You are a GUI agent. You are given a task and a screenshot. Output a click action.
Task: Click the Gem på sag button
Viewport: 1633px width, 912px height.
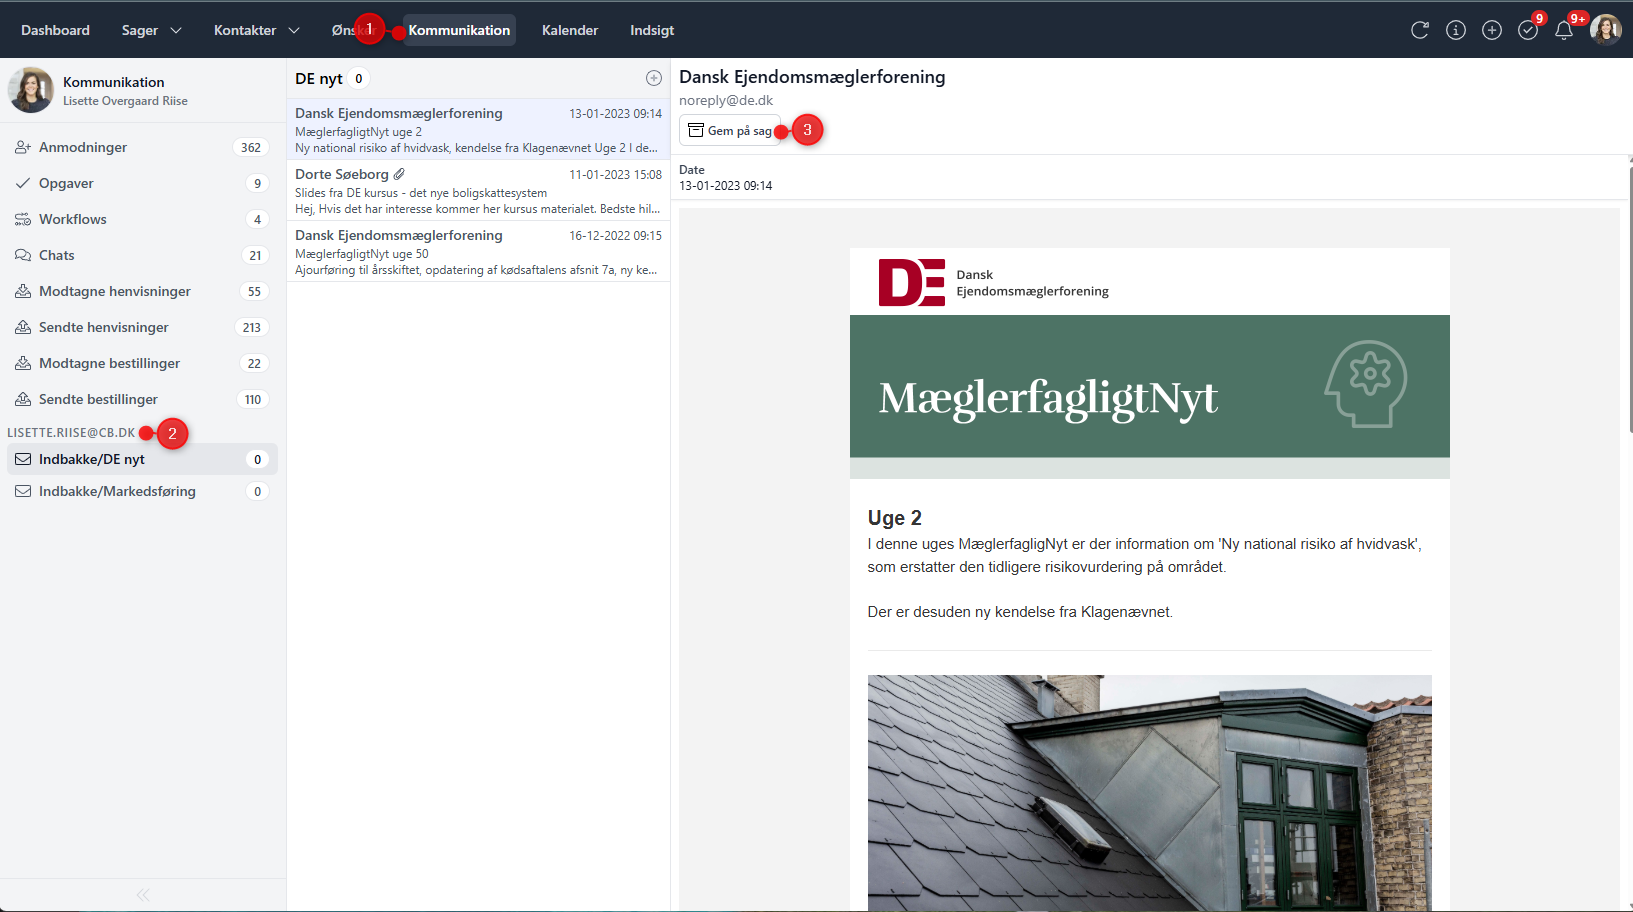tap(730, 130)
